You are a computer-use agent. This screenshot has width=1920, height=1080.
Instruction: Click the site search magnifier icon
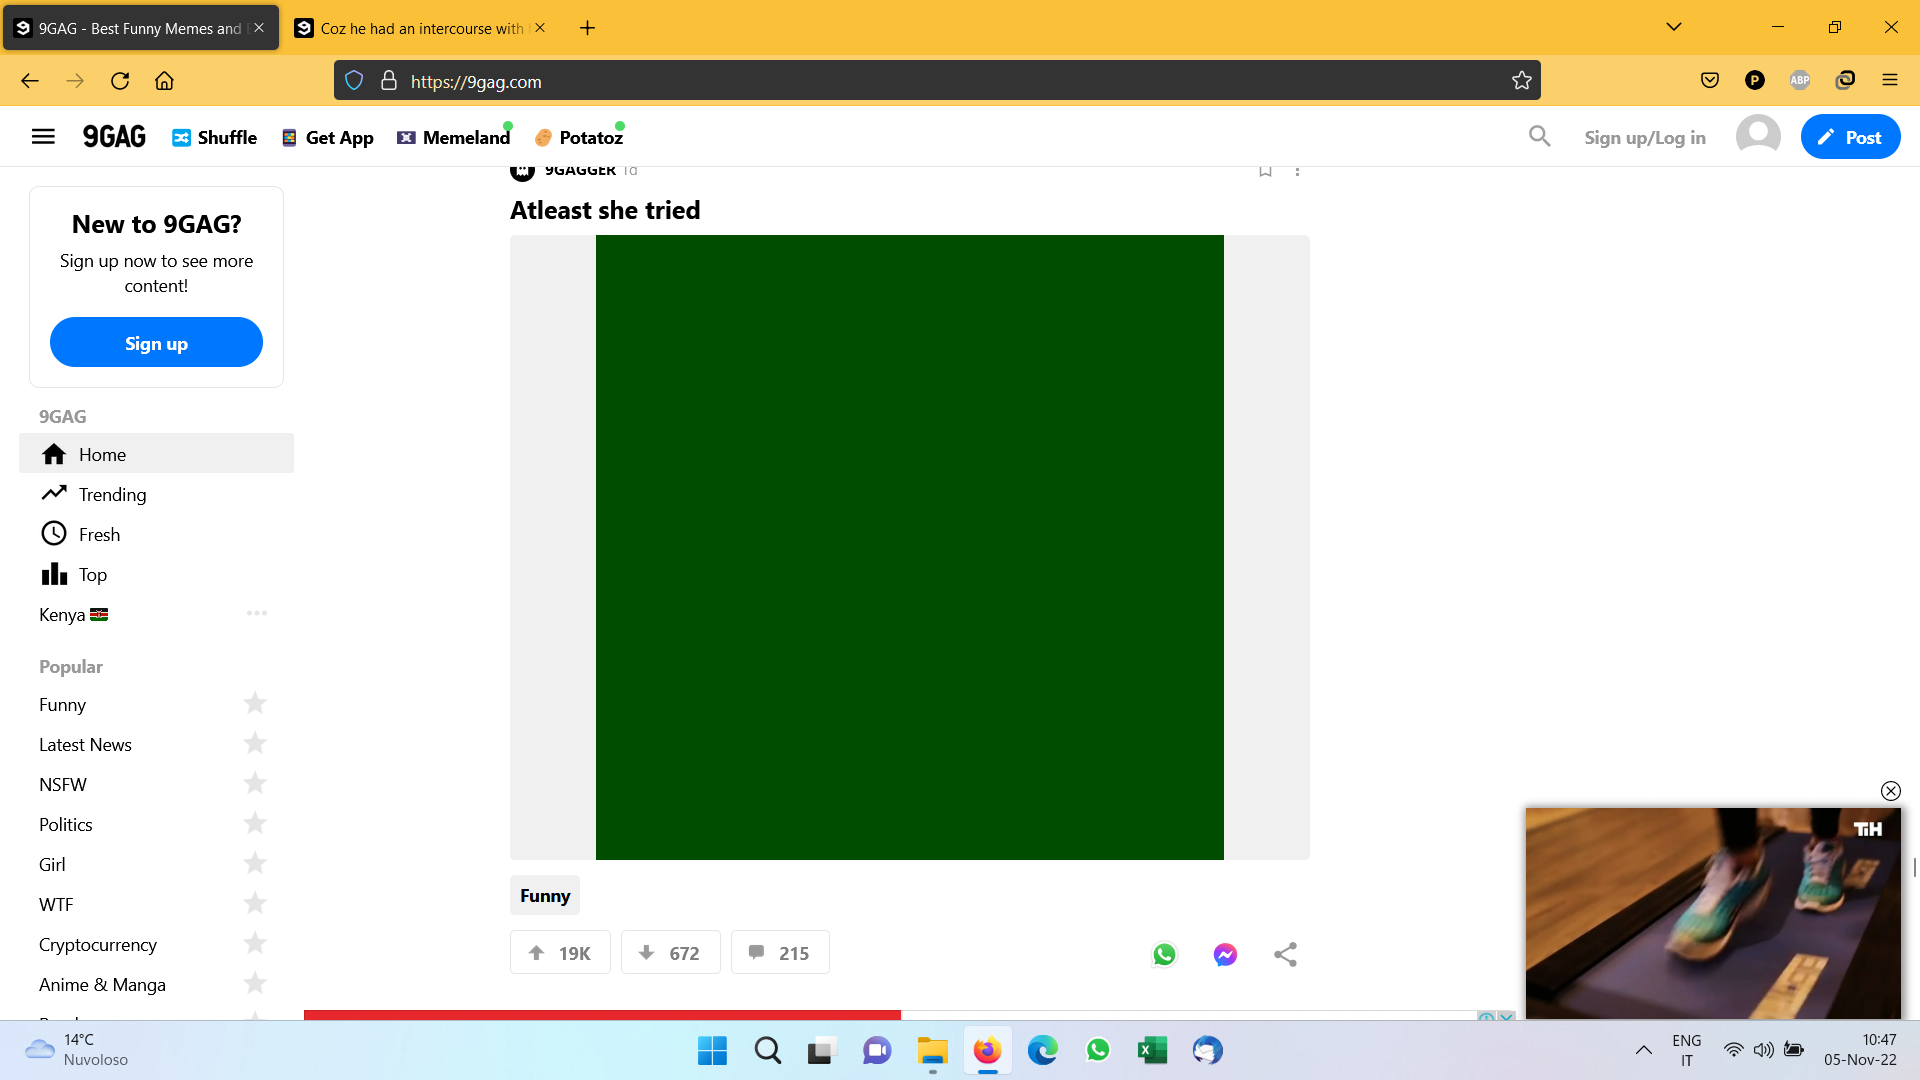click(1539, 137)
